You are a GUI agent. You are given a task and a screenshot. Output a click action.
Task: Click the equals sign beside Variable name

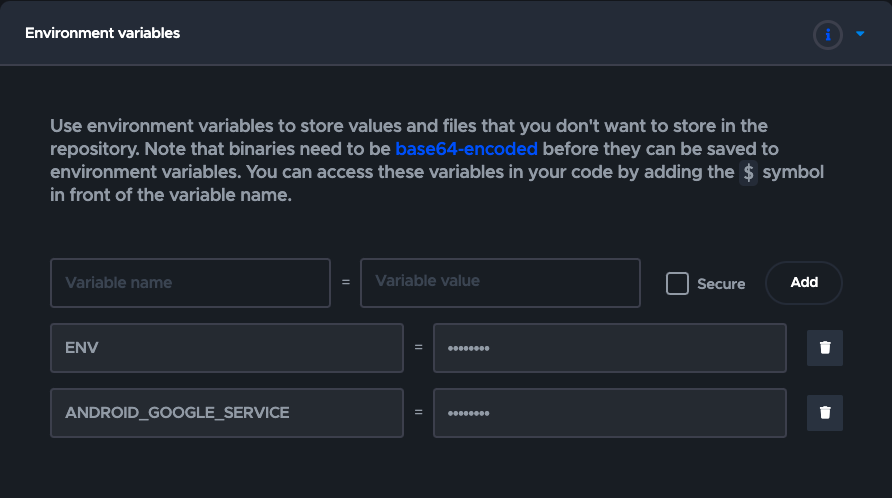pyautogui.click(x=346, y=283)
